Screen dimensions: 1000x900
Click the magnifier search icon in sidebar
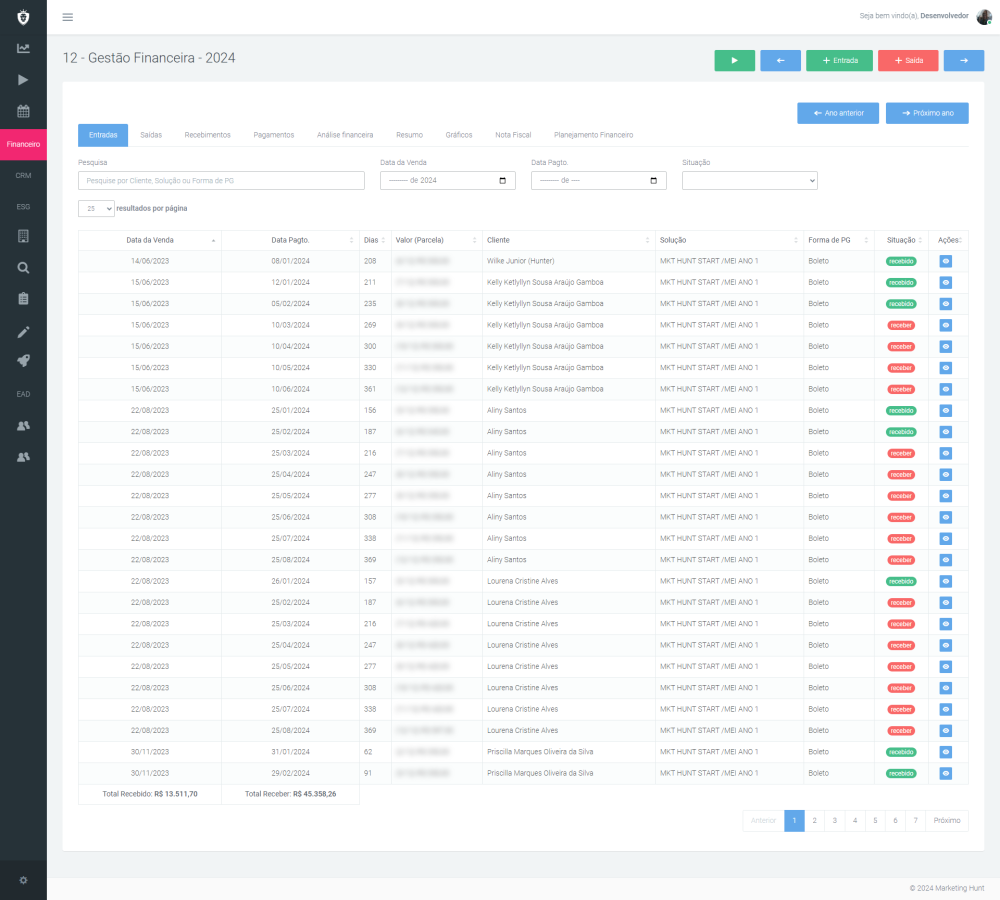click(23, 267)
